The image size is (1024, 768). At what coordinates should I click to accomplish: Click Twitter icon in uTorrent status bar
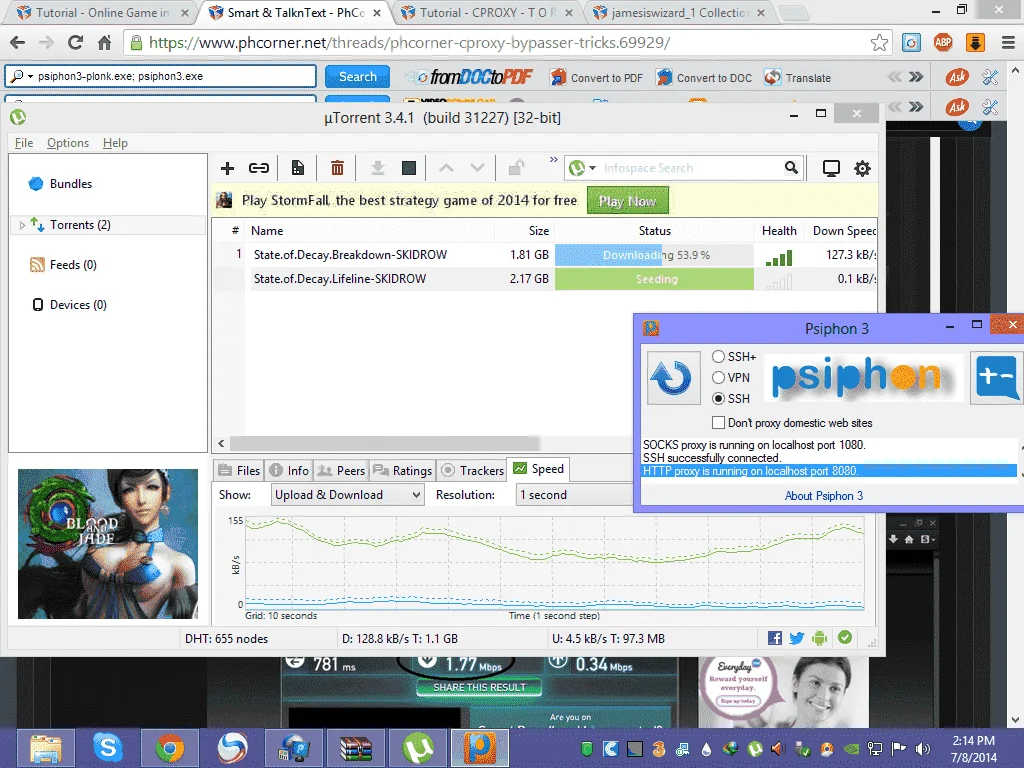pyautogui.click(x=797, y=638)
